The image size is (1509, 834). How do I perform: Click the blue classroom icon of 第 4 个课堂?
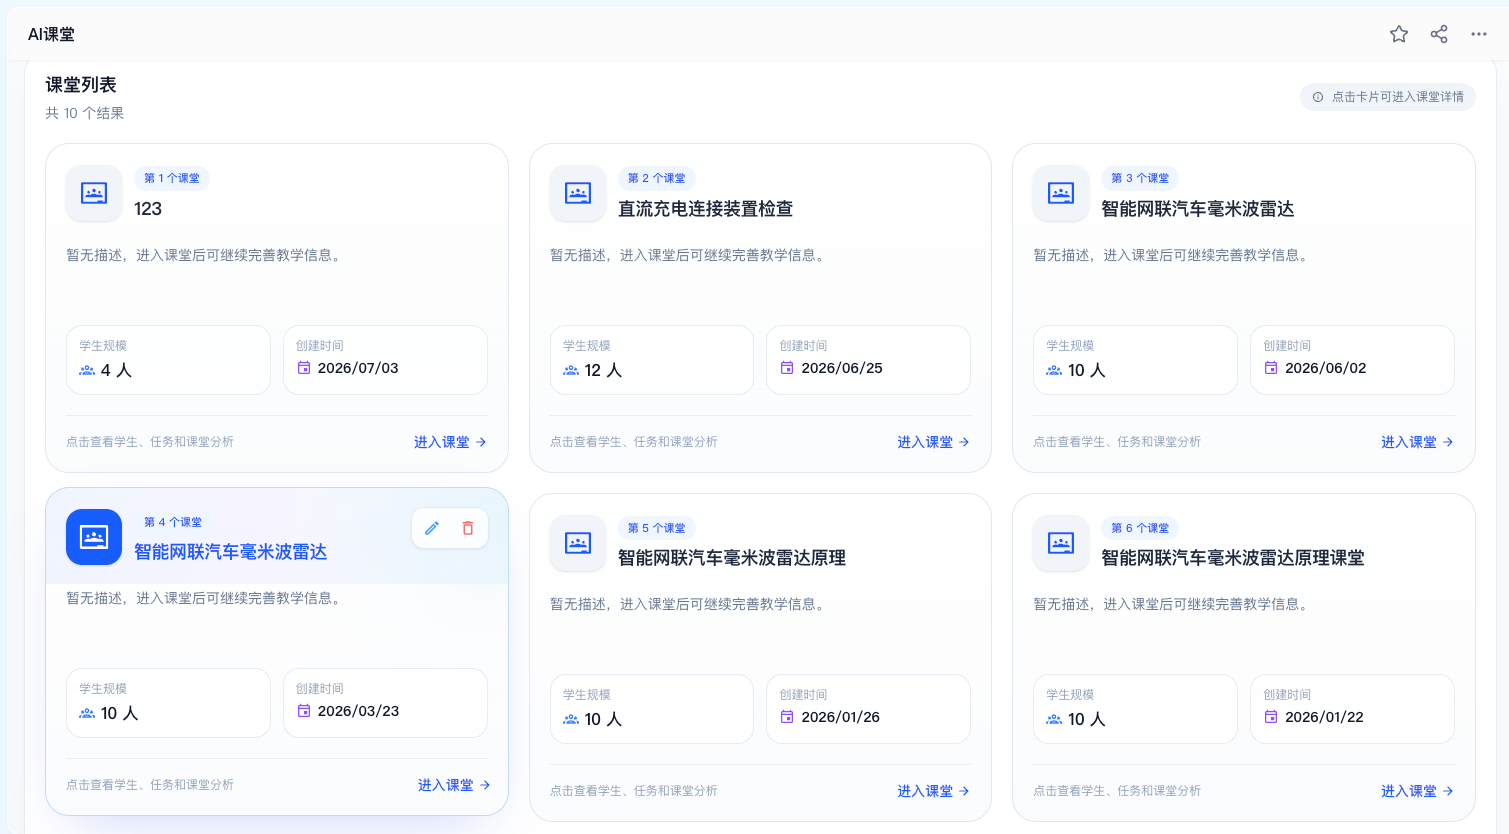94,537
